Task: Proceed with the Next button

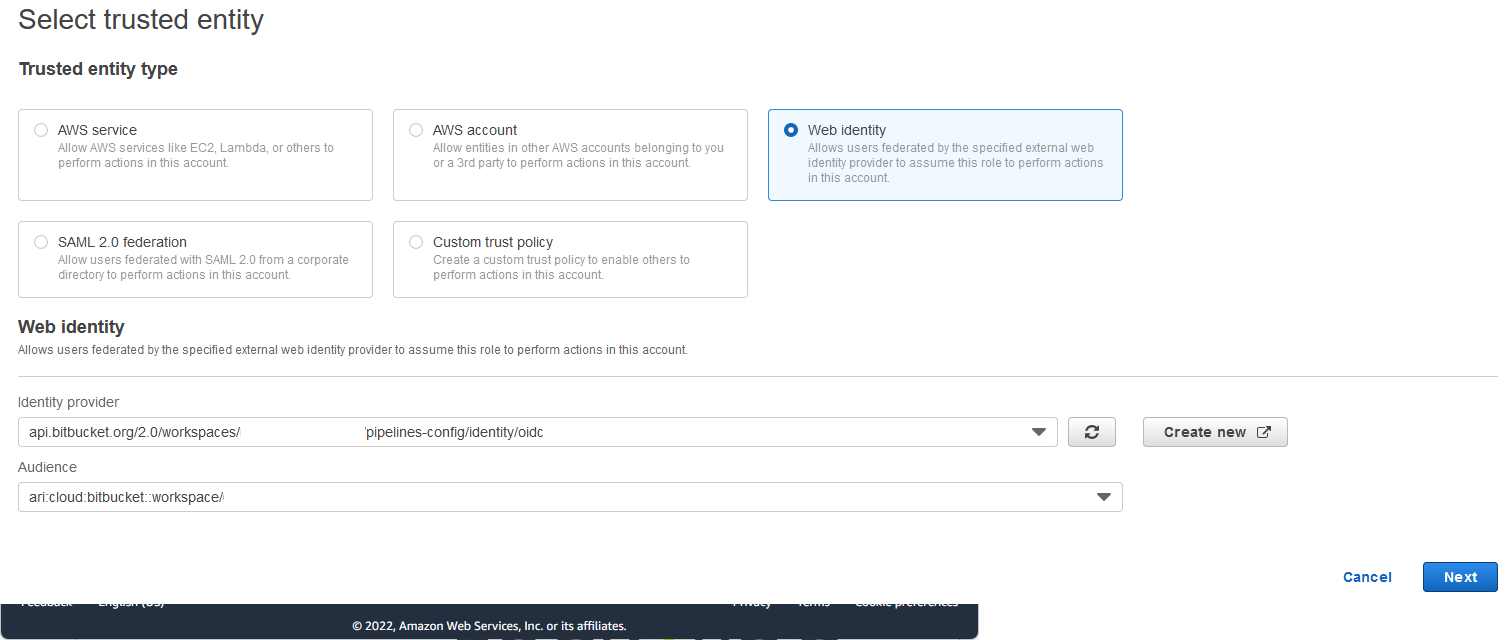Action: (1460, 577)
